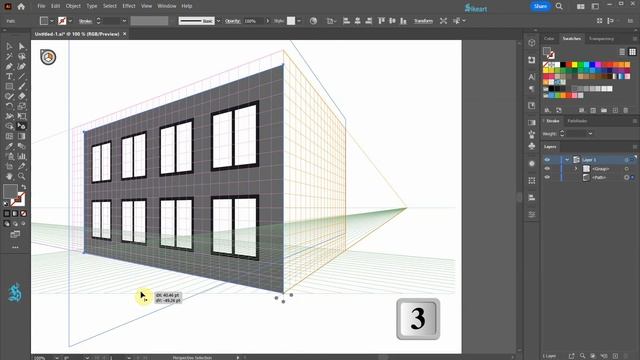This screenshot has width=640, height=360.
Task: Click the Stroke label link in control bar
Action: pyautogui.click(x=85, y=21)
